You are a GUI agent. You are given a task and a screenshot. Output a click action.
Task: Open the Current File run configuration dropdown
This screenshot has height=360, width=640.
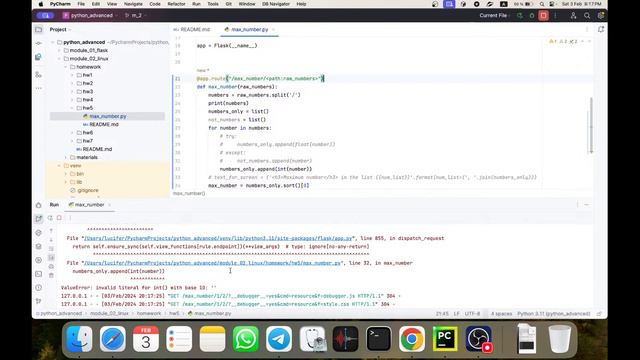coord(495,16)
